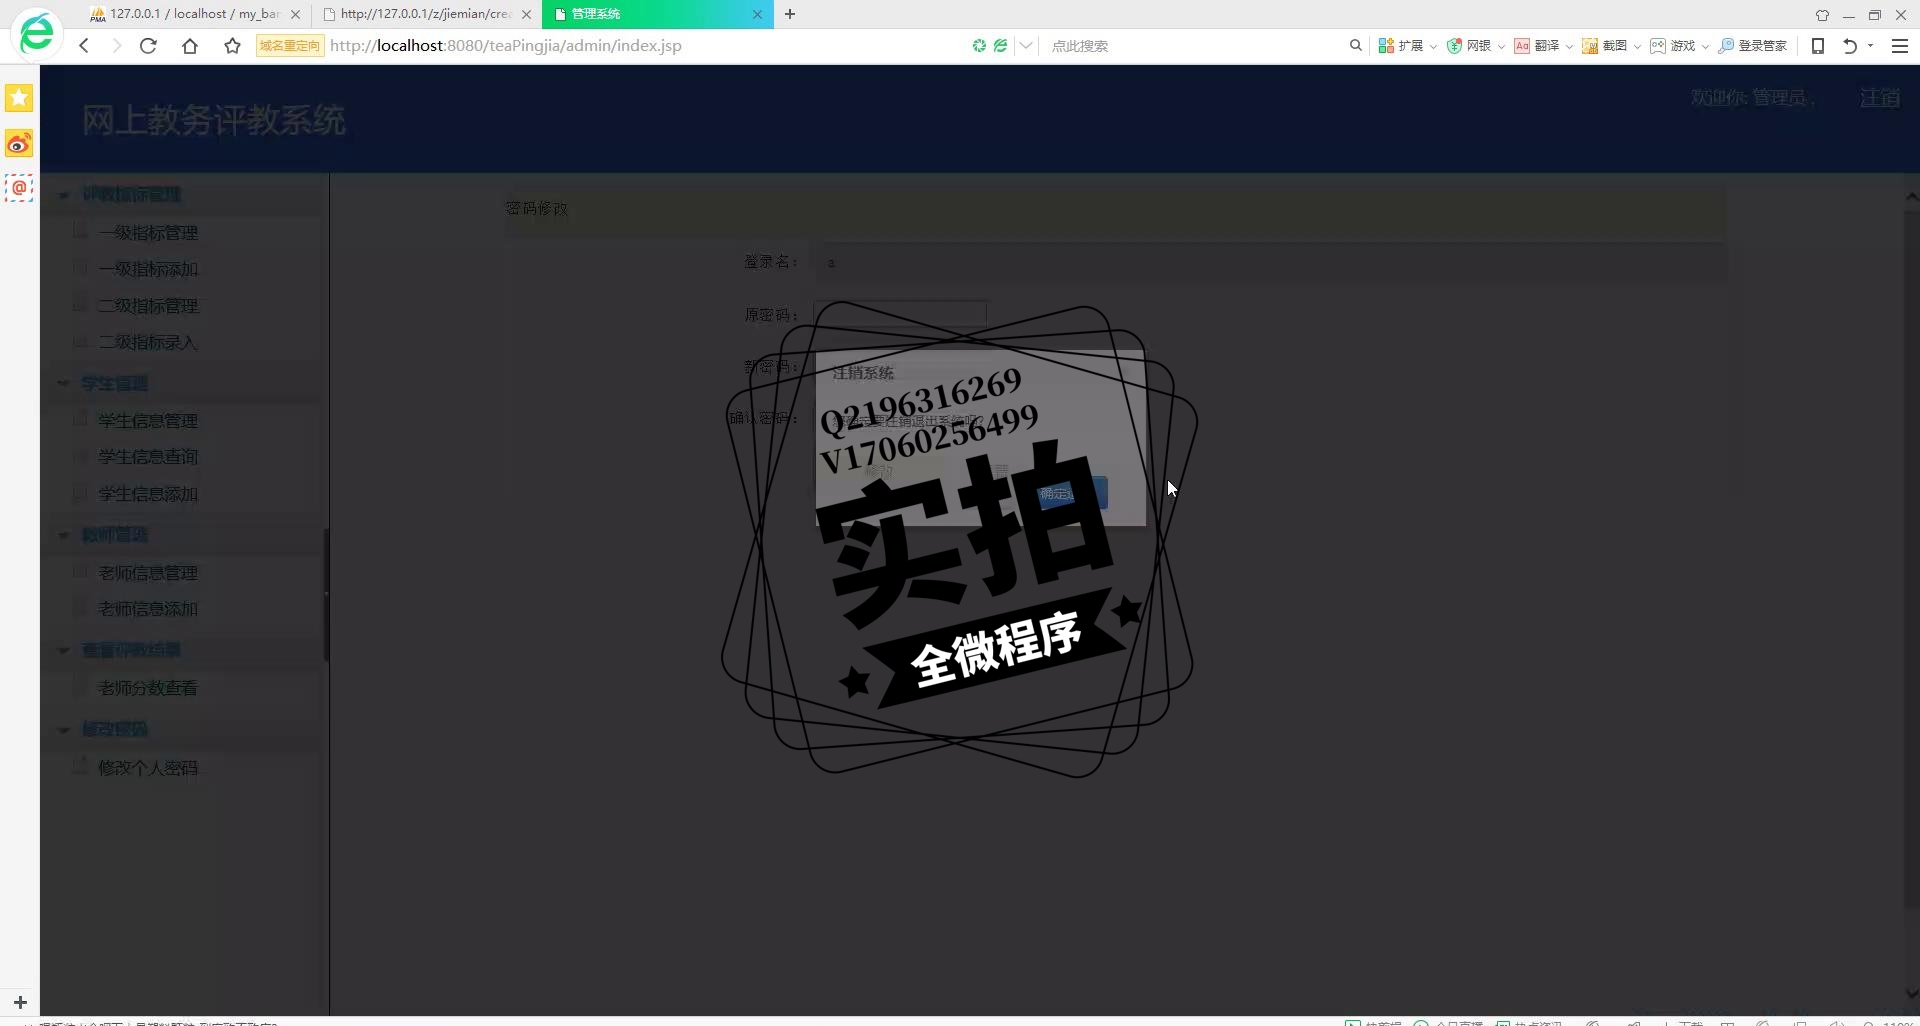Viewport: 1920px width, 1026px height.
Task: Confirm logout with the blue 确定 button
Action: tap(1072, 493)
